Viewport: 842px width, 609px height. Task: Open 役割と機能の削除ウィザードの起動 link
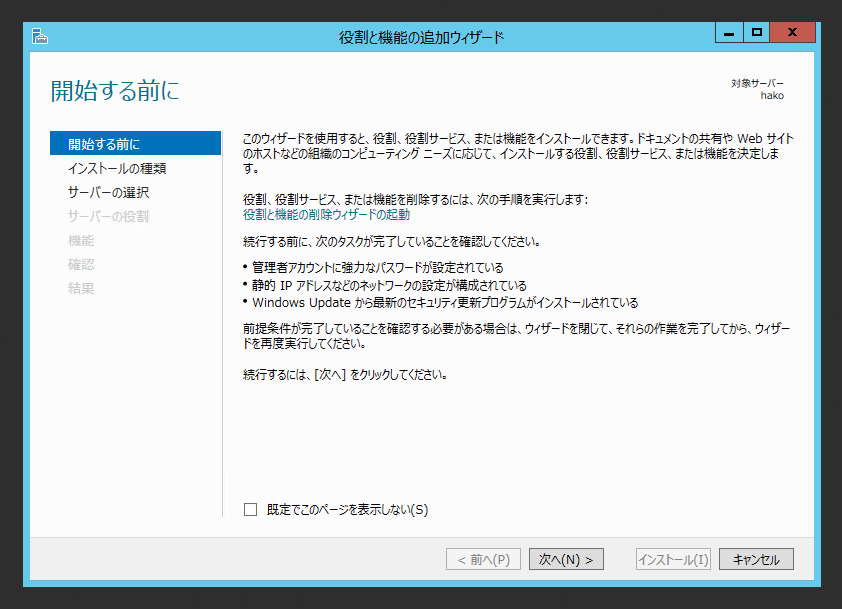pos(326,215)
